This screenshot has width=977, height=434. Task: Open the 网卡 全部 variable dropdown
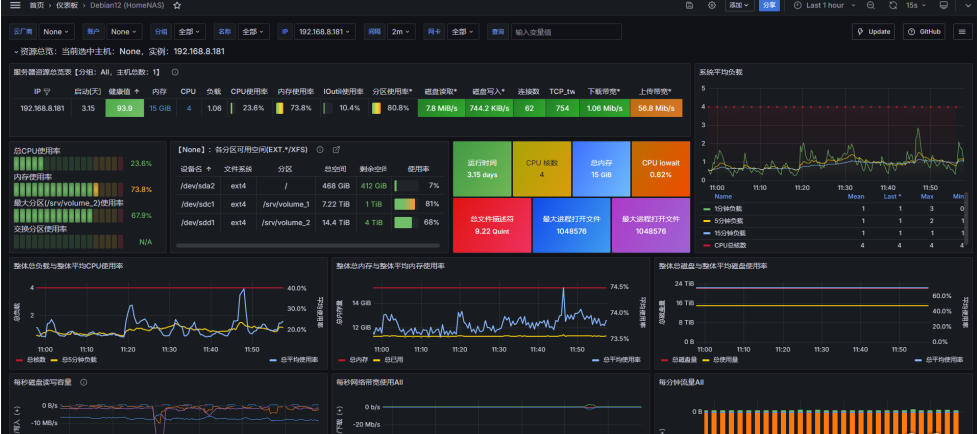(462, 32)
